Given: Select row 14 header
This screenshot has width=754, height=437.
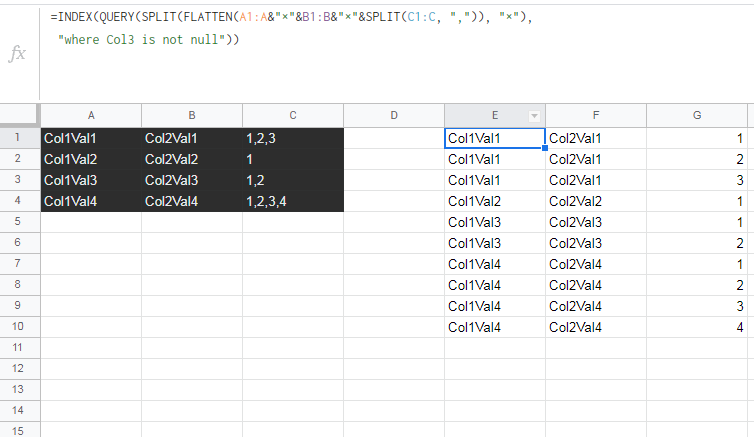Looking at the screenshot, I should pyautogui.click(x=18, y=411).
